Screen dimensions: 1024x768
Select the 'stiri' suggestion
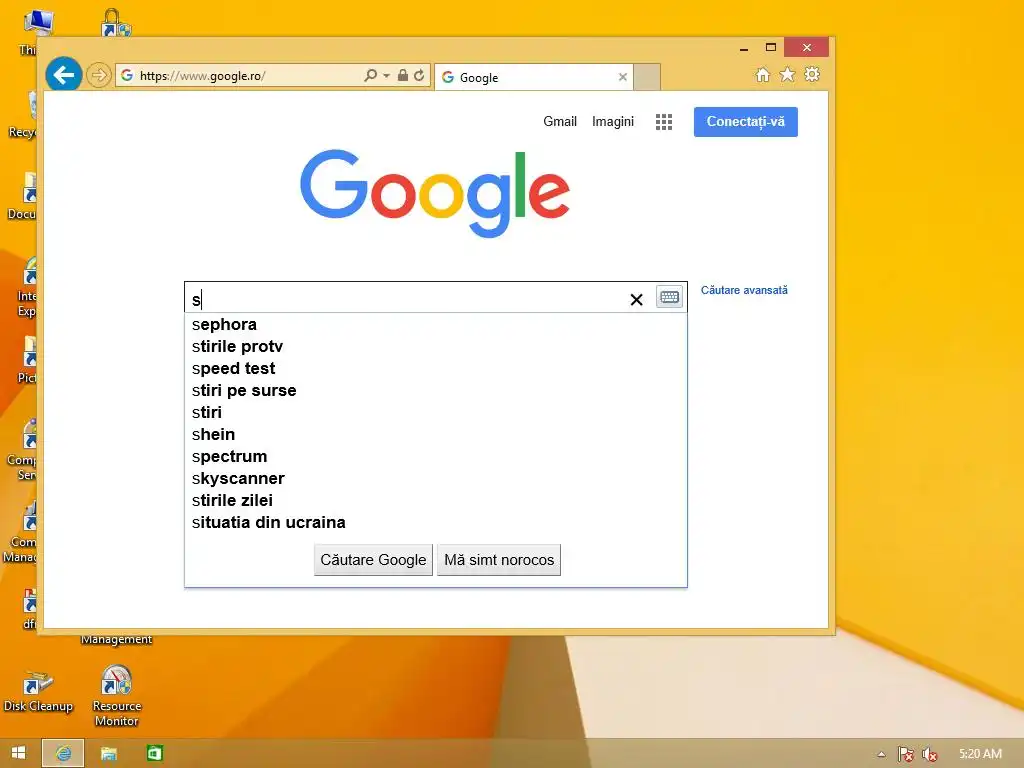[436, 412]
